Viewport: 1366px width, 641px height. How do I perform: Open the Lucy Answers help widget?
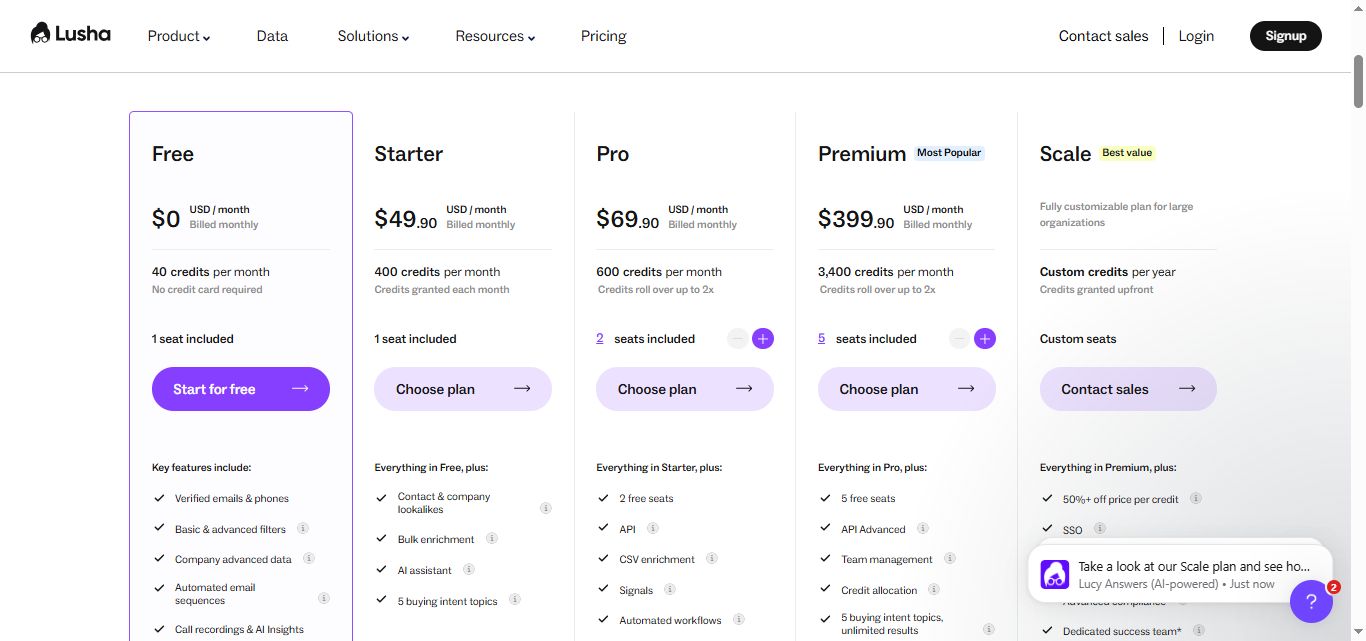pyautogui.click(x=1311, y=601)
